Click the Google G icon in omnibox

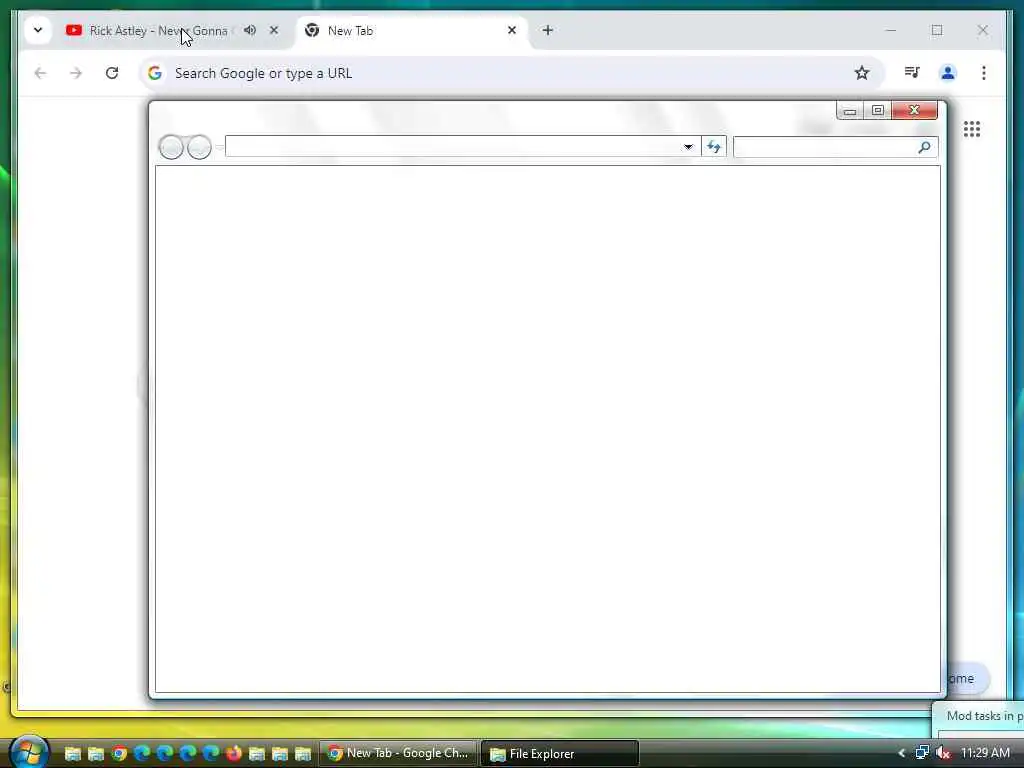(x=155, y=73)
